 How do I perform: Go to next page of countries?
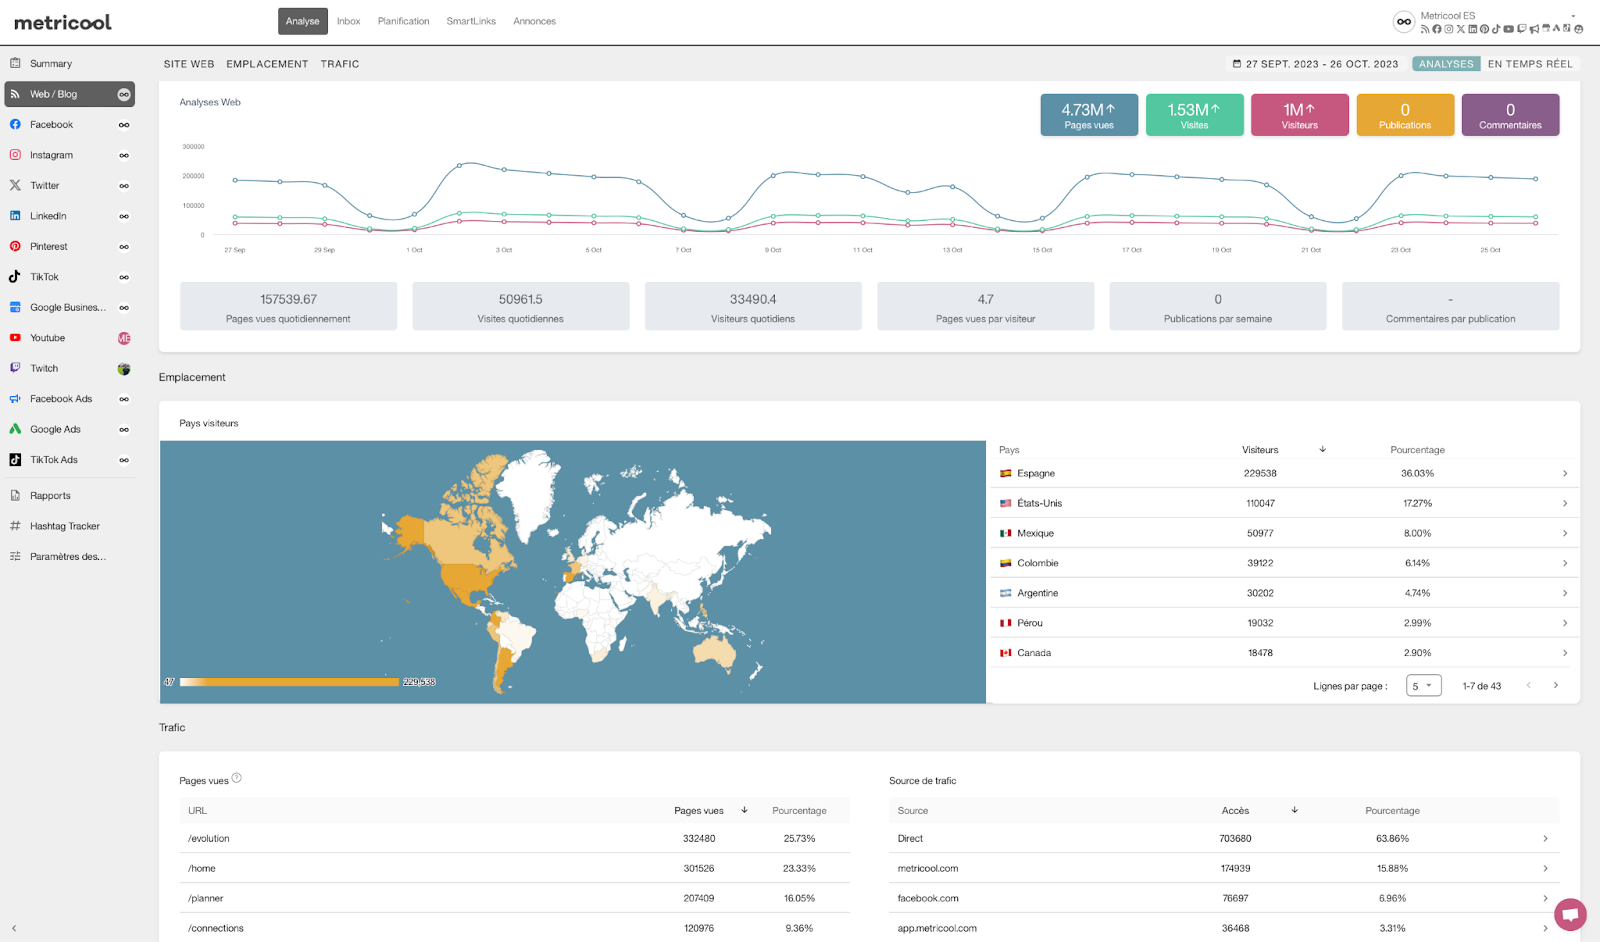coord(1556,685)
